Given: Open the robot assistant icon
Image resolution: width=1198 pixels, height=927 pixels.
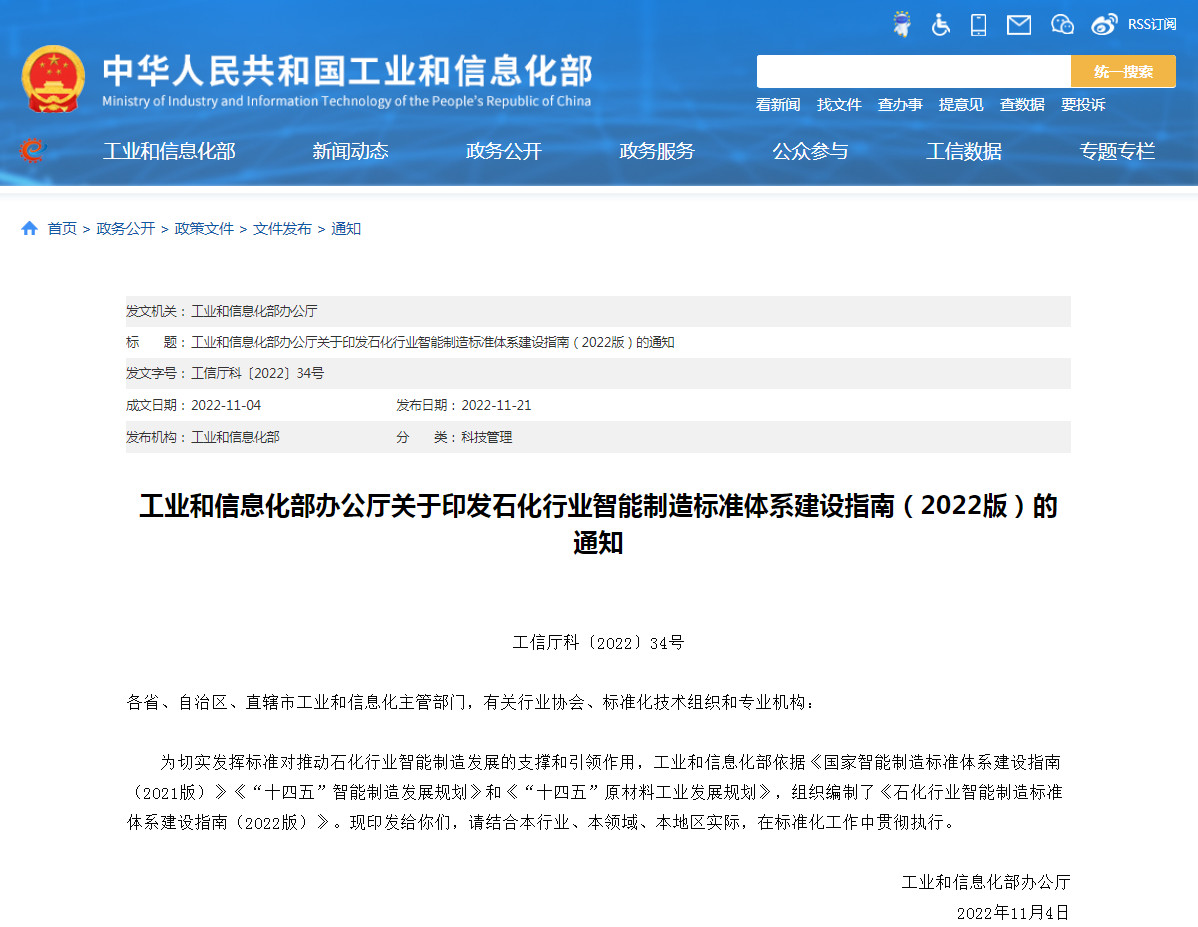Looking at the screenshot, I should [x=902, y=24].
